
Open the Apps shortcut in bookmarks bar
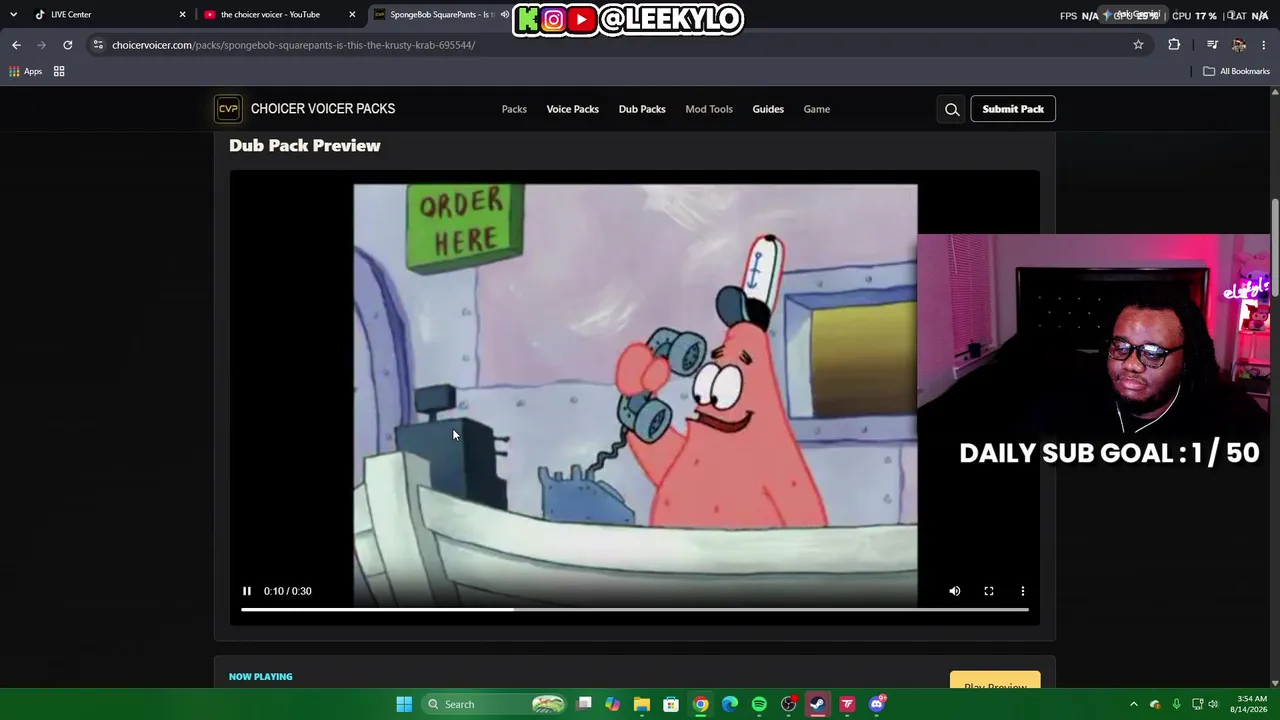pyautogui.click(x=25, y=71)
